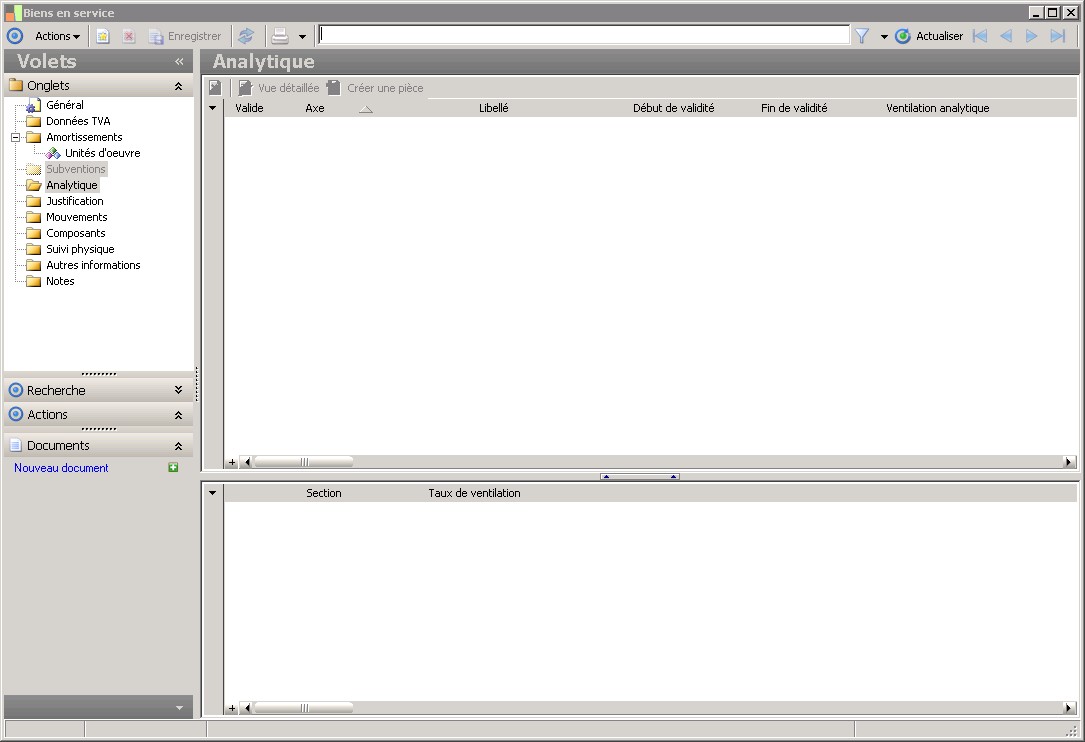
Task: Click the Libellé column header
Action: pos(493,108)
